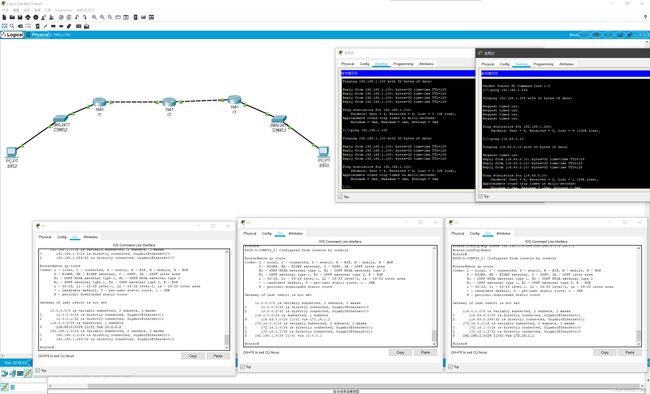Switch to the Config tab in r2 window
This screenshot has width=650, height=394.
click(267, 233)
